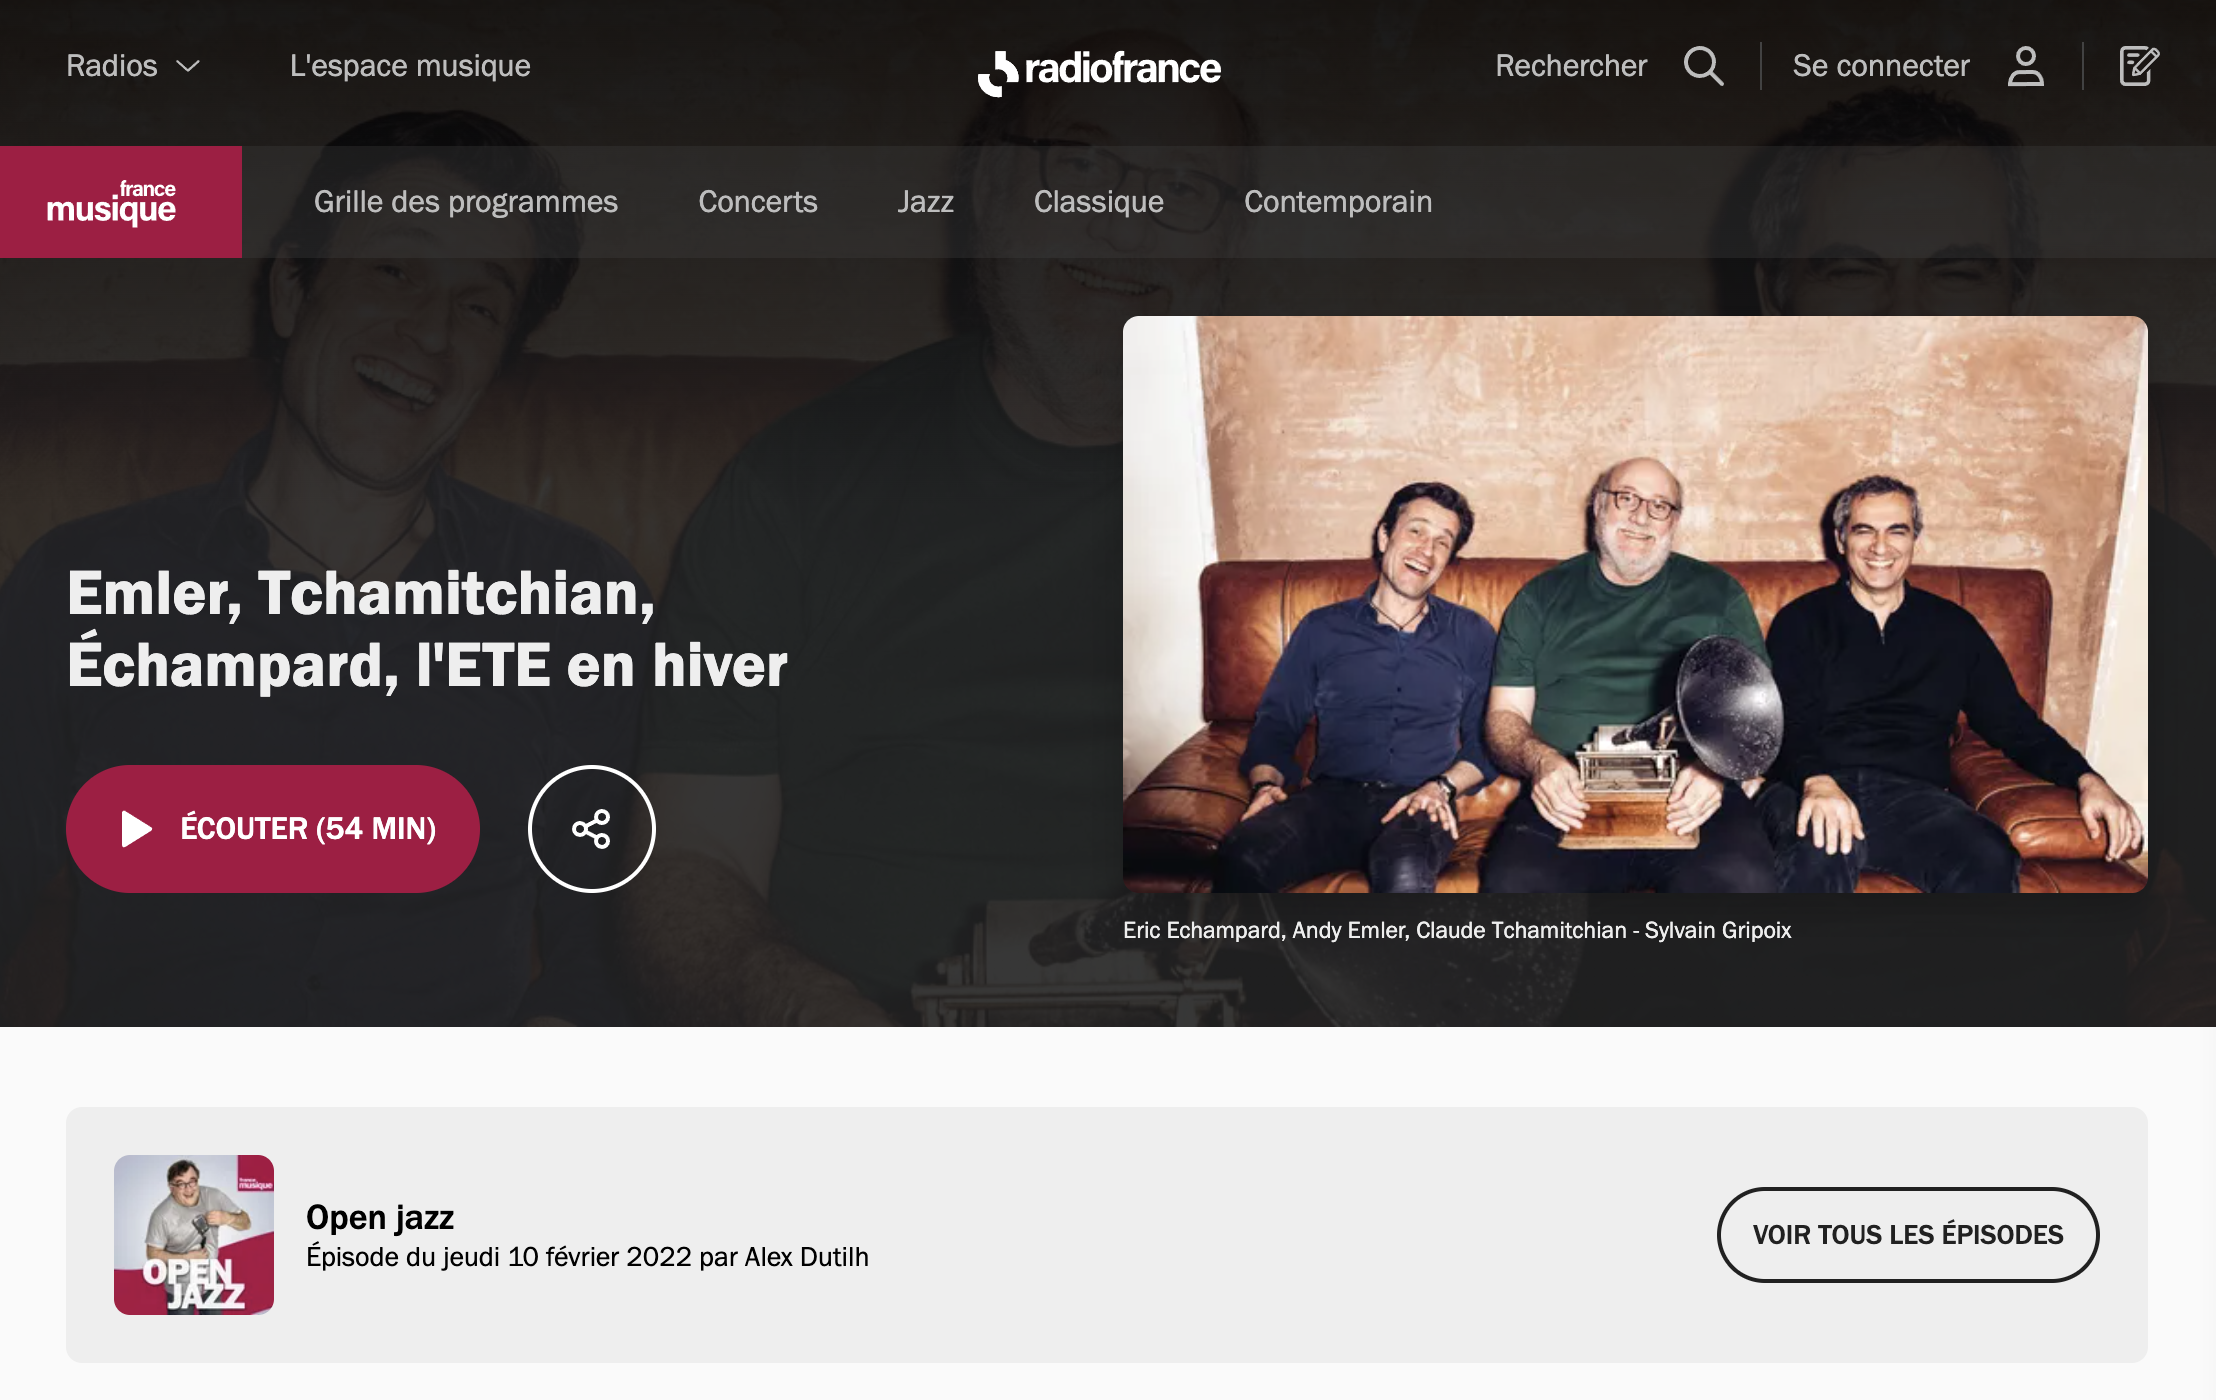The image size is (2216, 1400).
Task: Click the play triangle in Écouter button
Action: pos(136,829)
